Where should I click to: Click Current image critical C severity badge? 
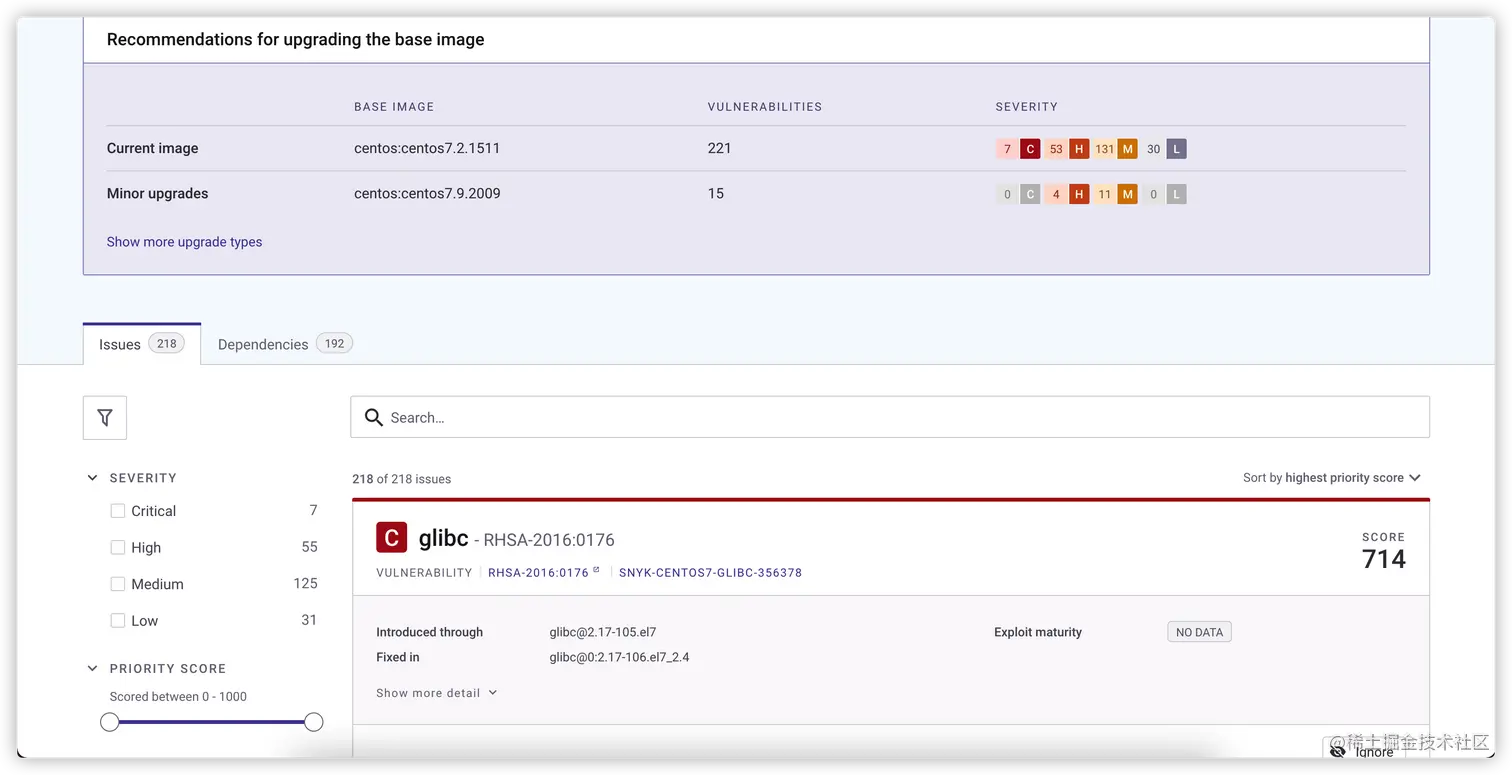pyautogui.click(x=1030, y=149)
